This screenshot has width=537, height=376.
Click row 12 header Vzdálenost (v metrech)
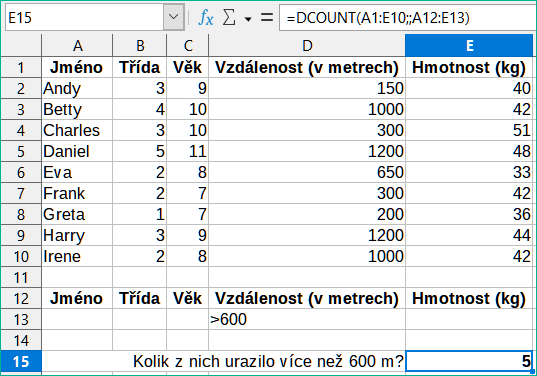click(307, 298)
